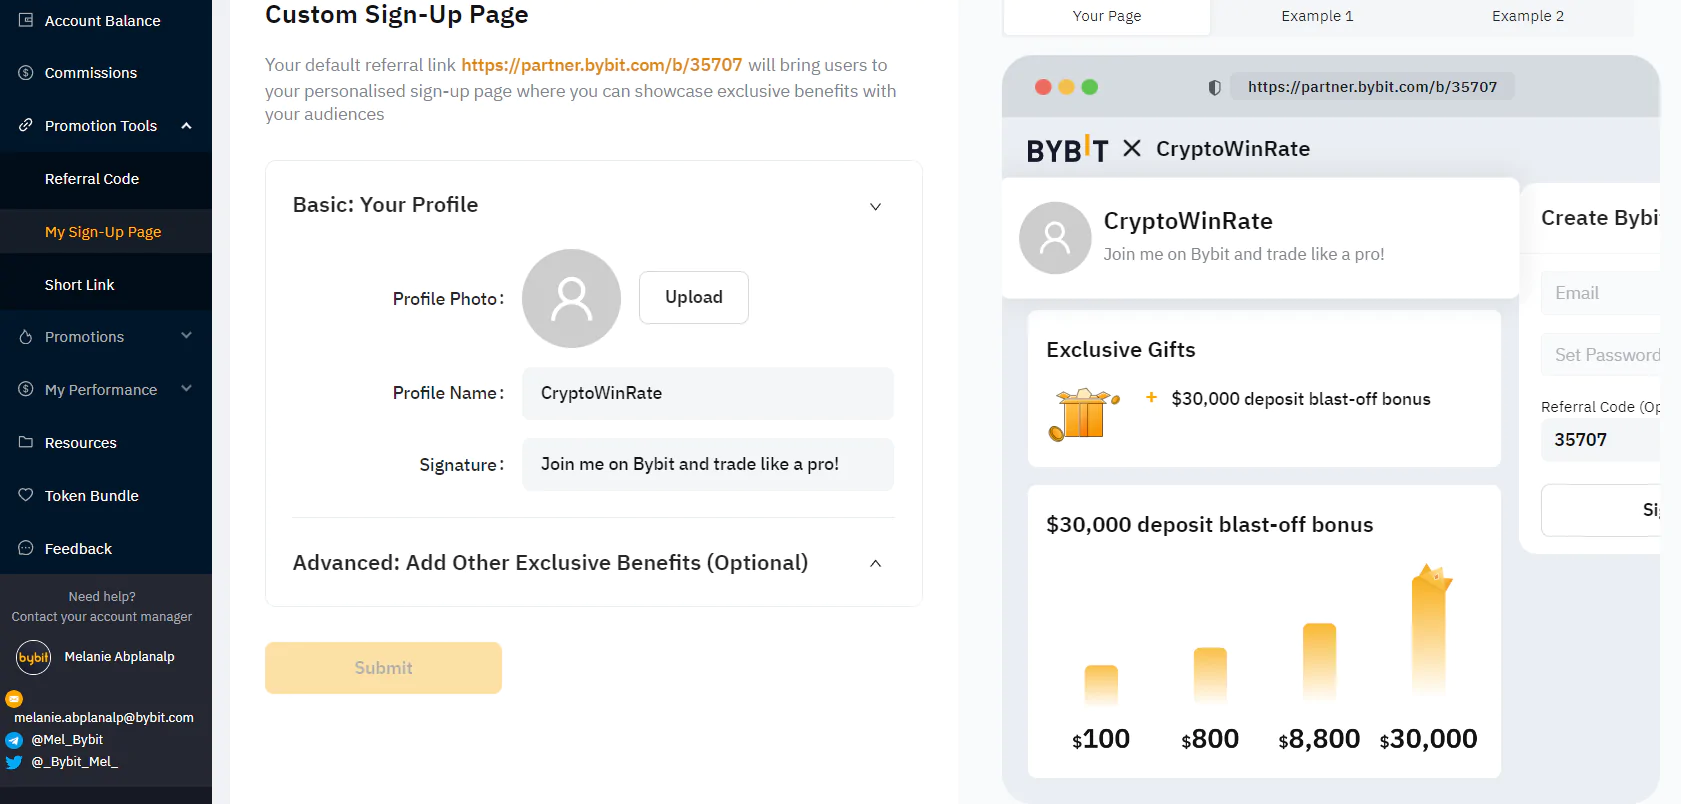This screenshot has width=1681, height=804.
Task: Click the BYBIT logo in preview
Action: (x=1067, y=150)
